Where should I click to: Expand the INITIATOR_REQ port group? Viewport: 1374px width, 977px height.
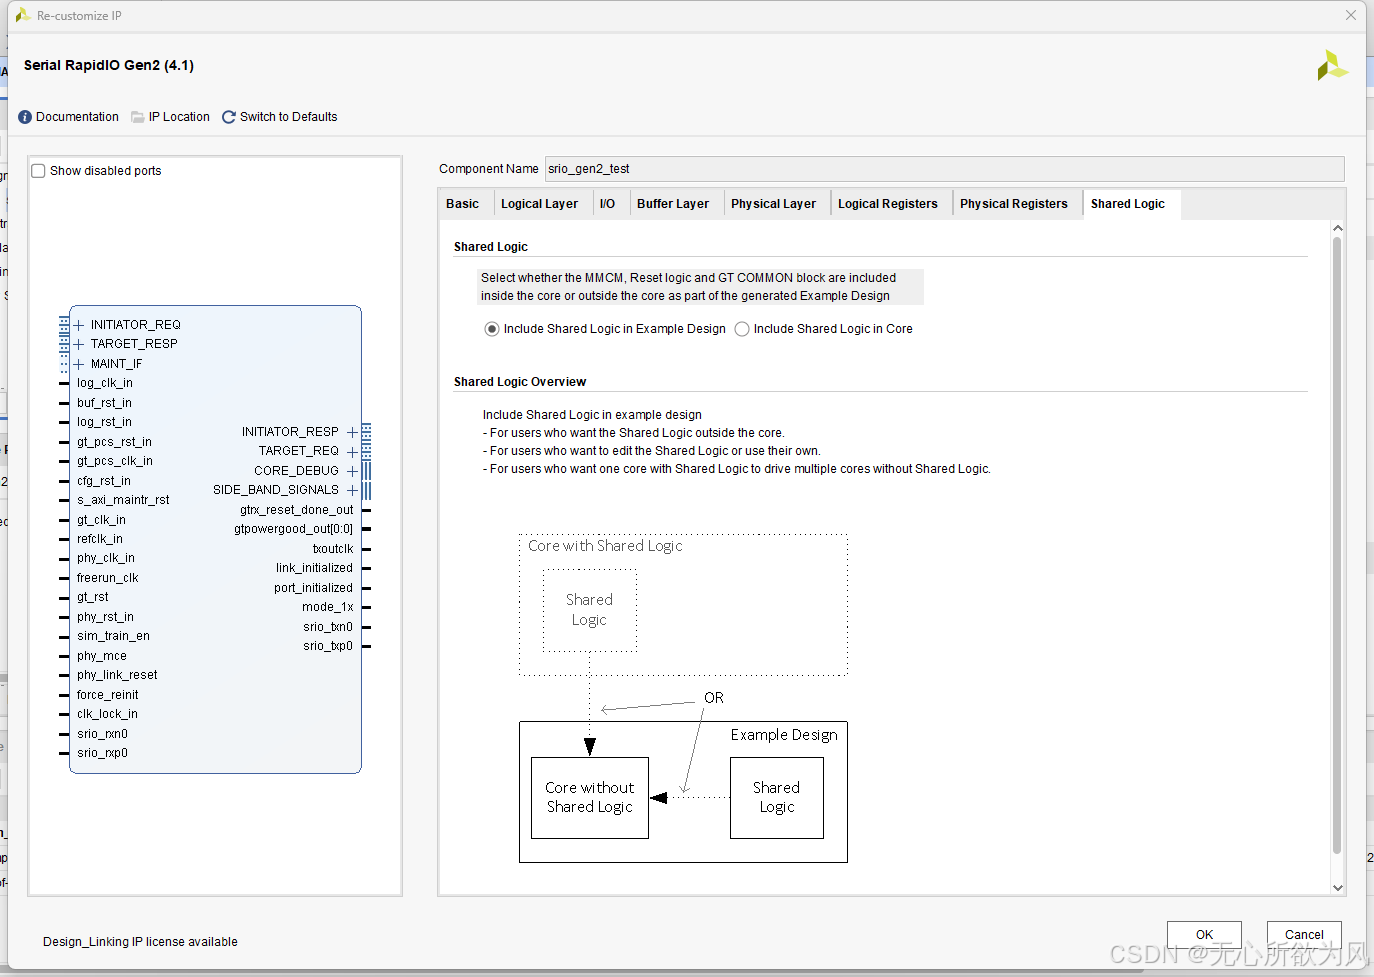pos(78,324)
